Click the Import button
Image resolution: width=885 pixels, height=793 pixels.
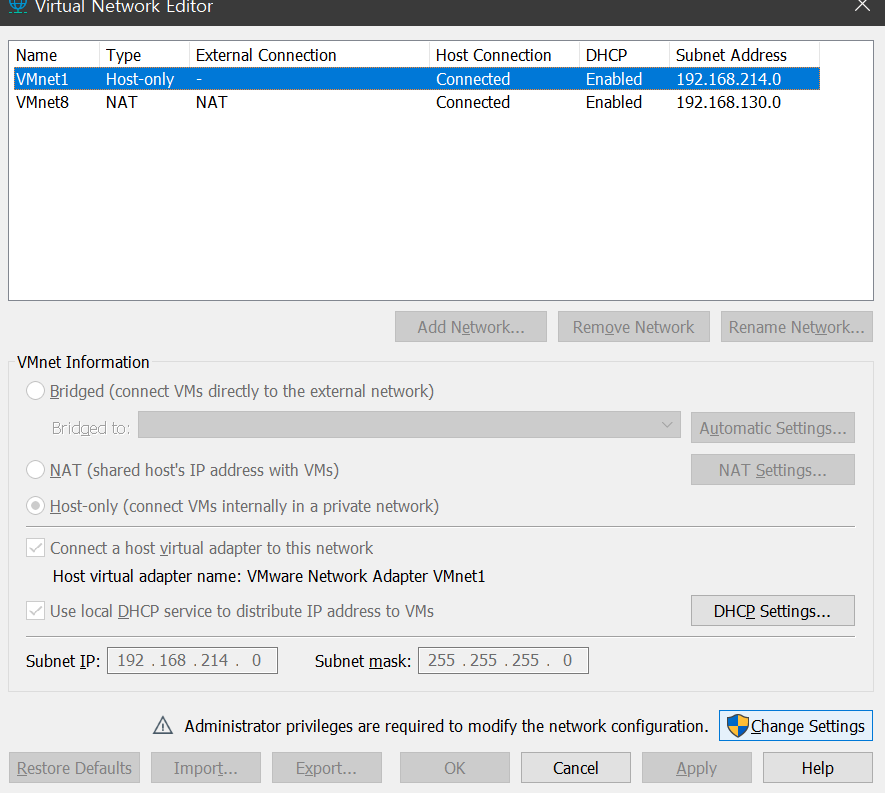(205, 768)
